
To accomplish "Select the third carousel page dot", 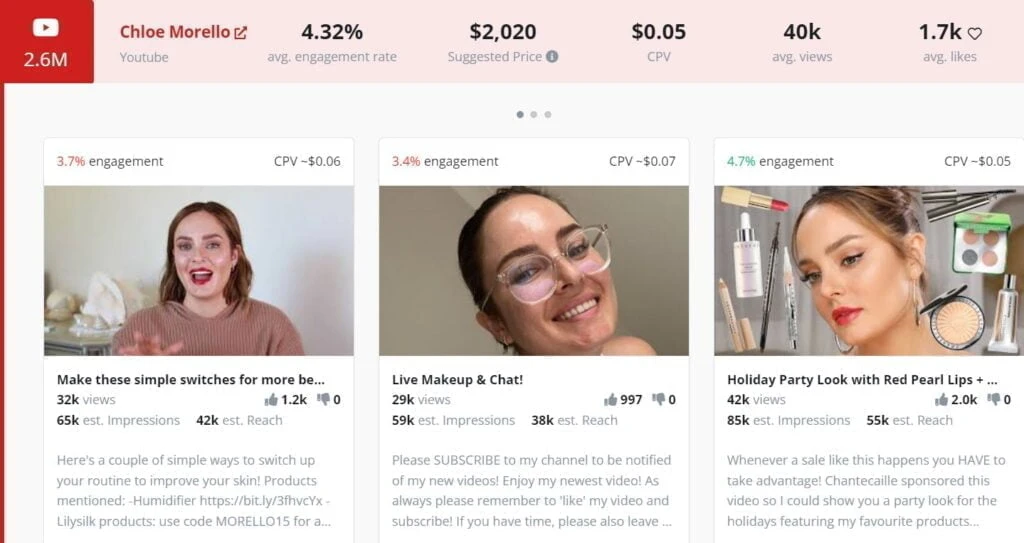I will point(548,114).
